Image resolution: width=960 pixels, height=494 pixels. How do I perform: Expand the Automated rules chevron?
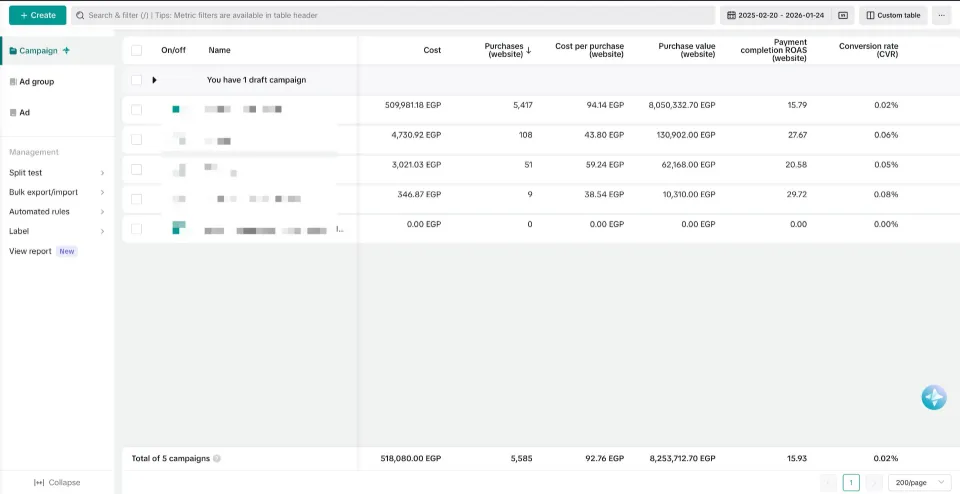point(102,212)
